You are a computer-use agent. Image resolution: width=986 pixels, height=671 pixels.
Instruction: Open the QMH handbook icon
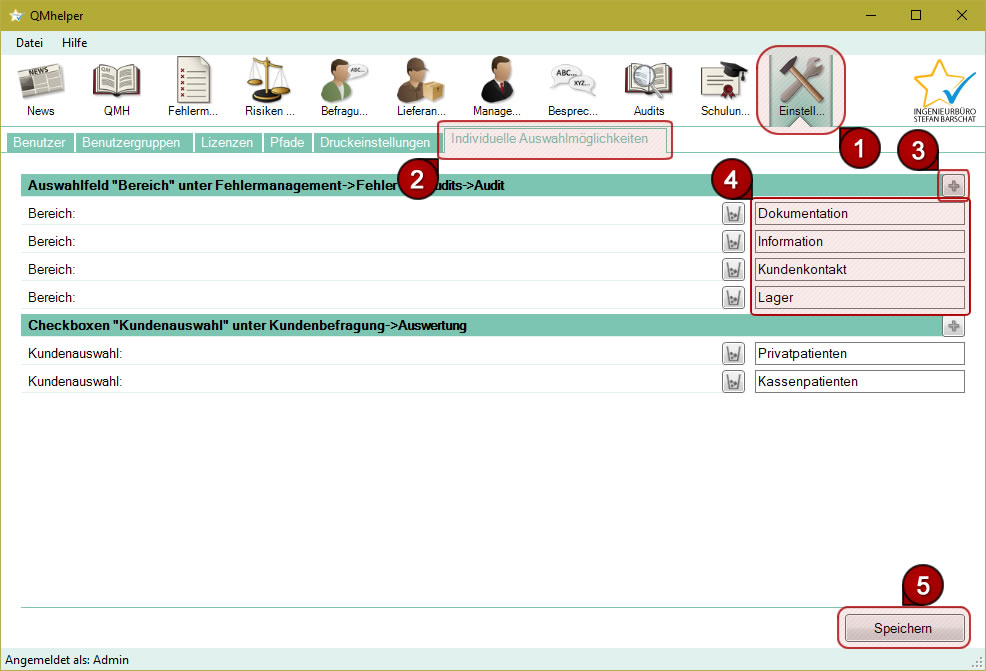(x=117, y=87)
